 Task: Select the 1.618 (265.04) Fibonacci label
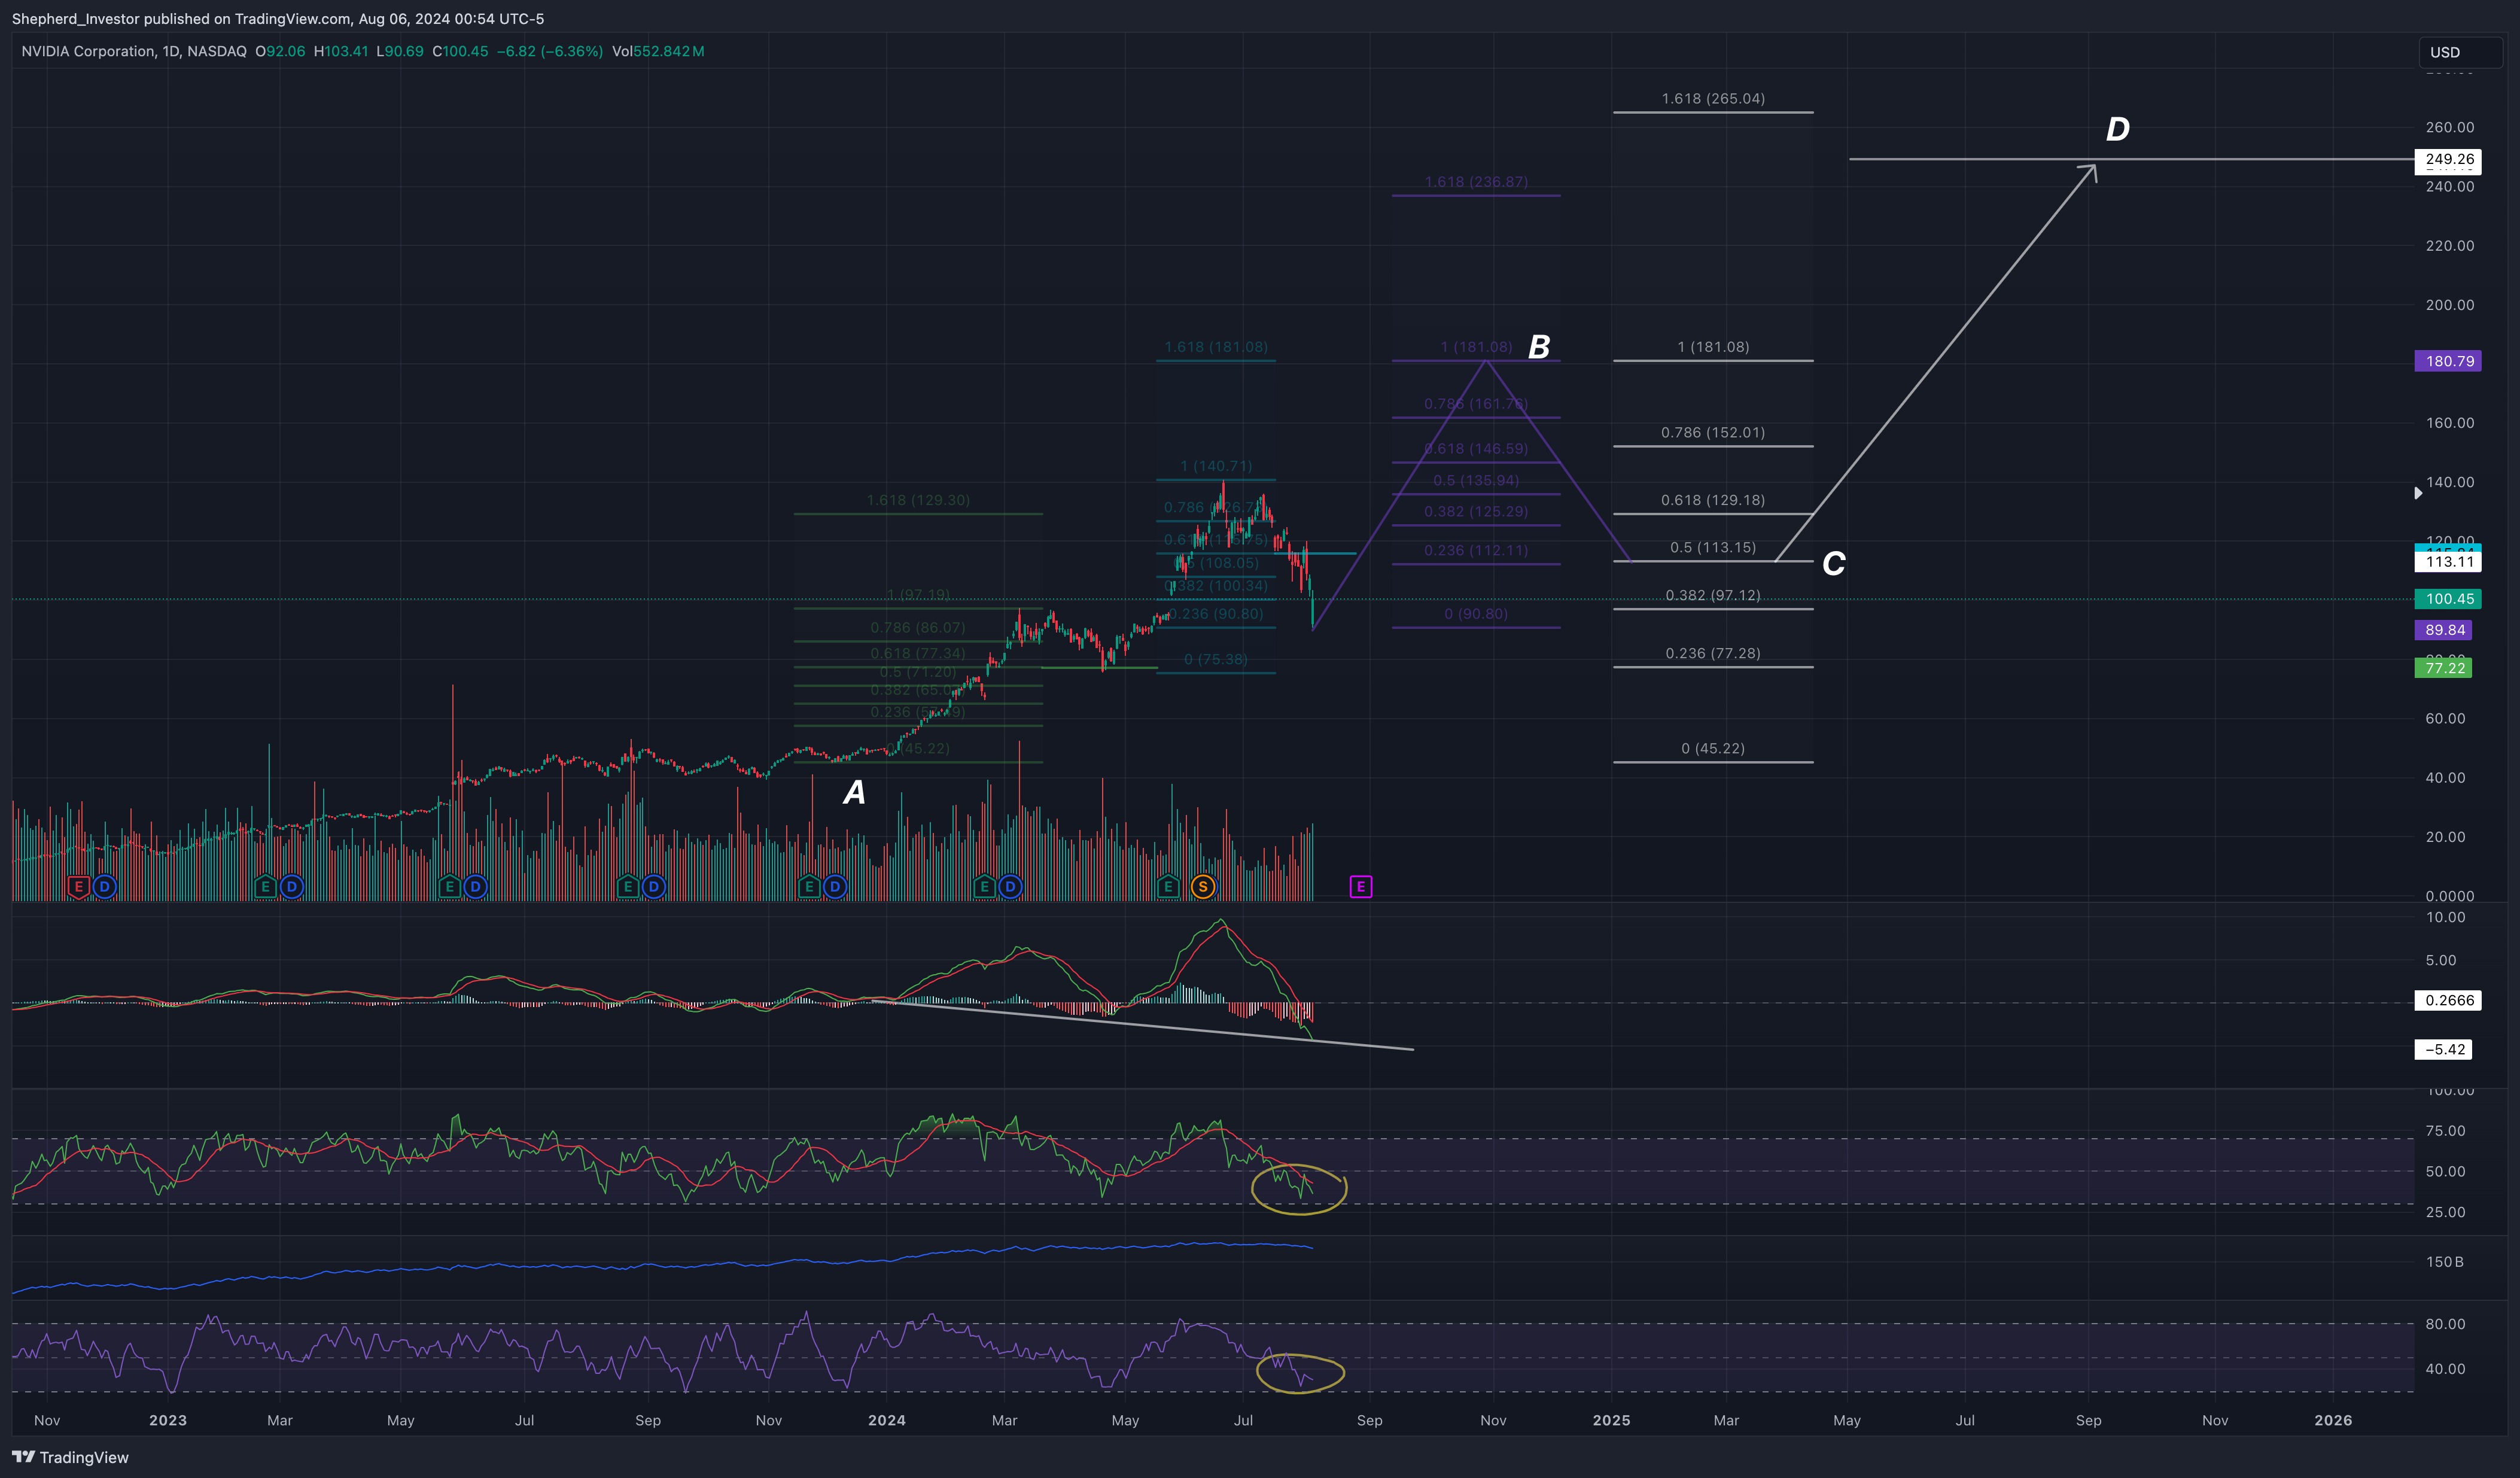(1713, 98)
